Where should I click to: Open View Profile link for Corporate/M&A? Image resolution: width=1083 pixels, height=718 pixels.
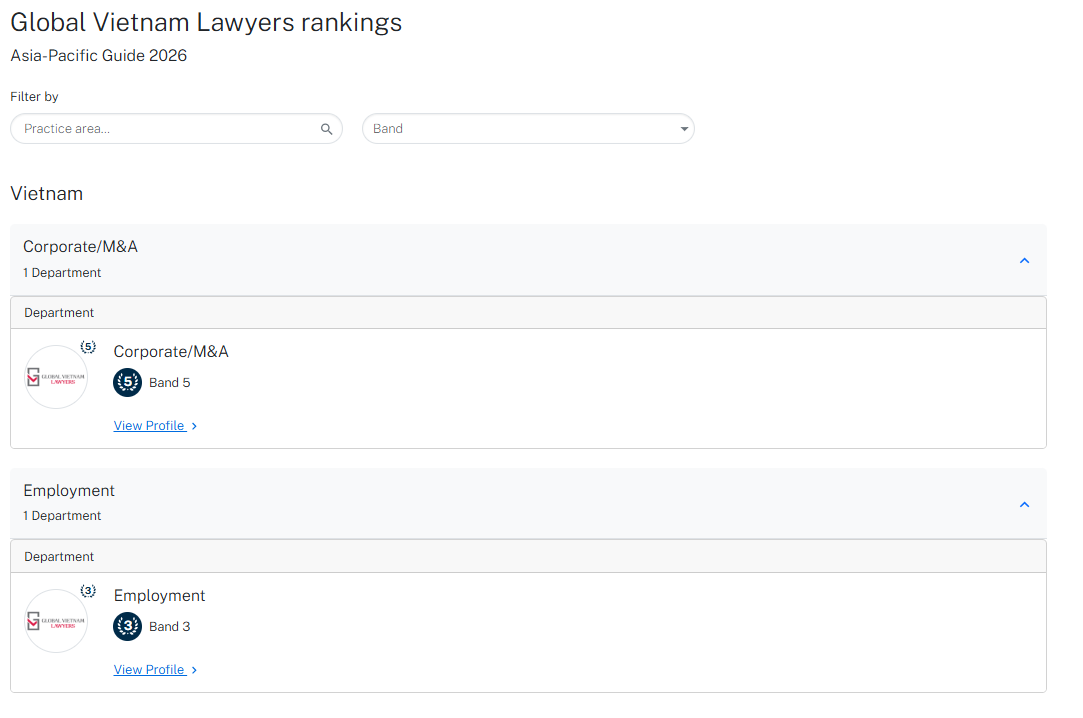pos(149,426)
